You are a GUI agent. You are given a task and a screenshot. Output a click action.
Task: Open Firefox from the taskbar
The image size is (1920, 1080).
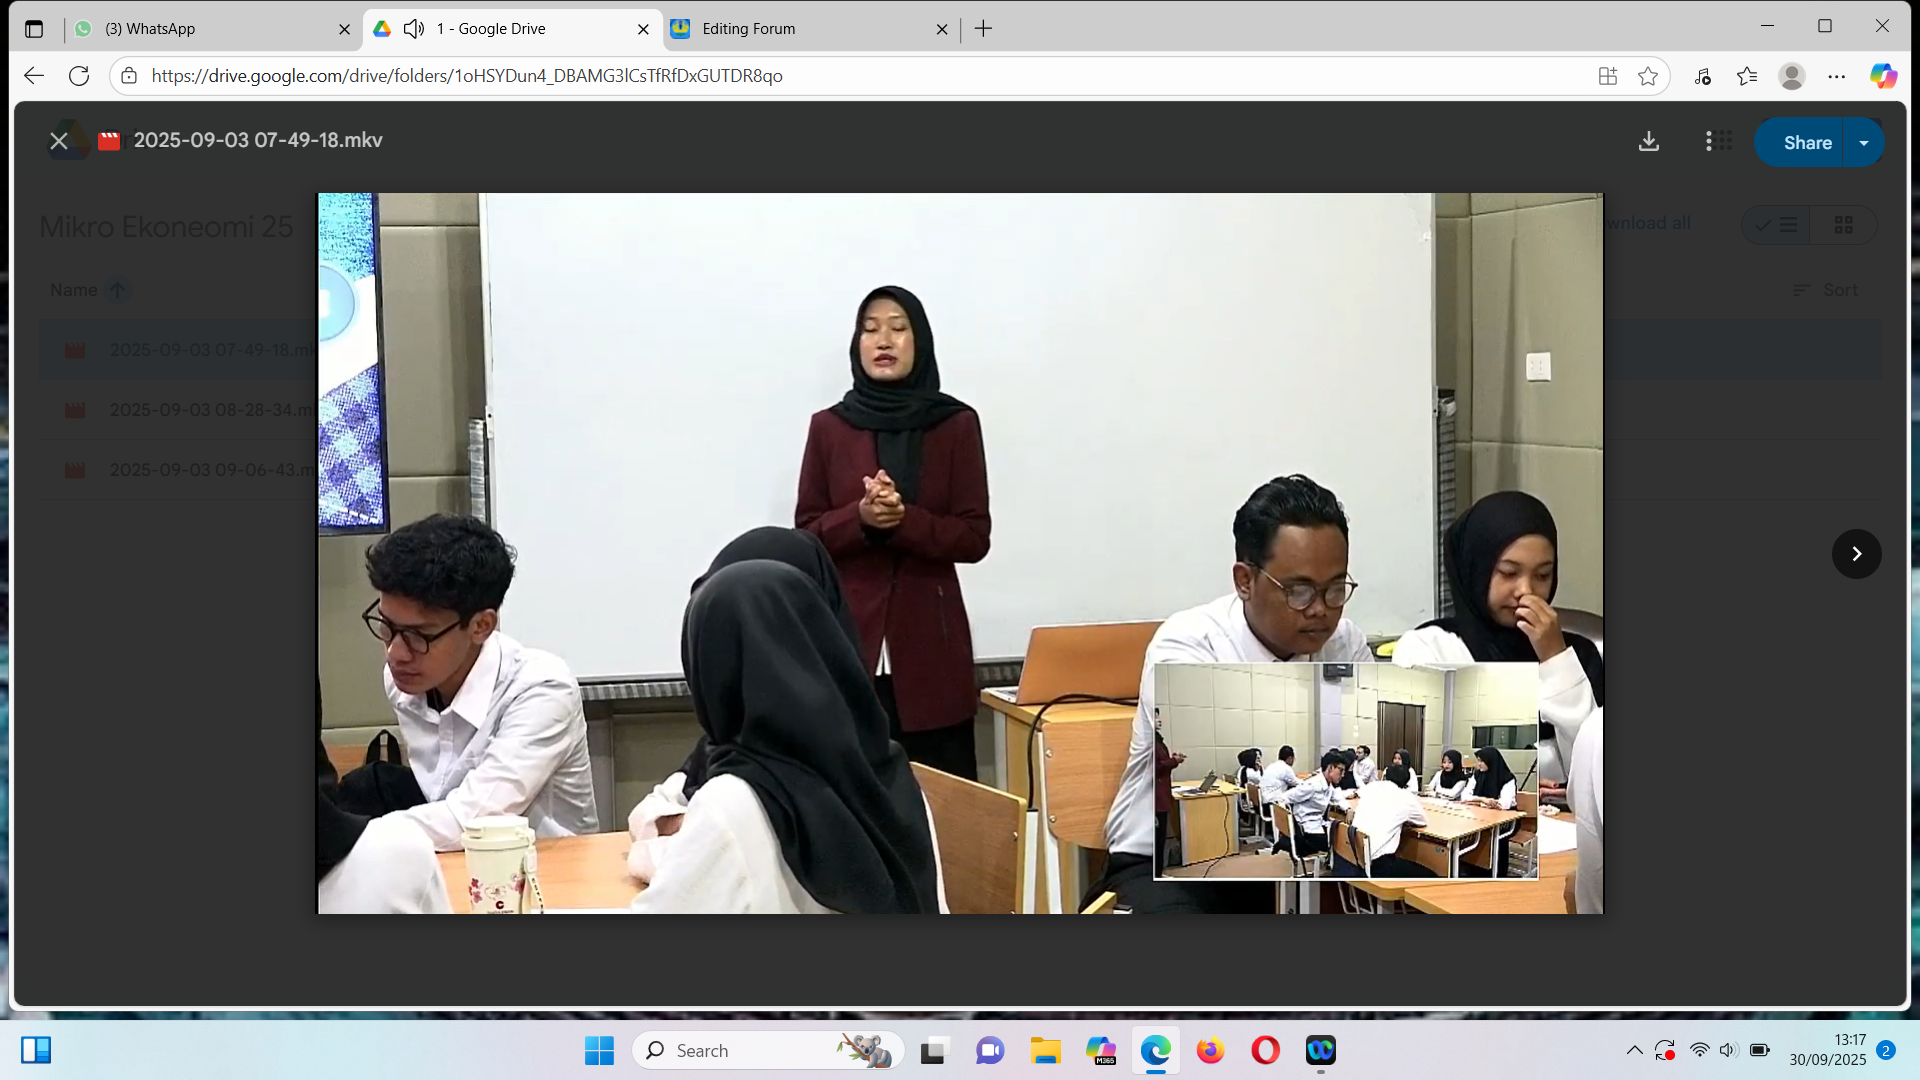click(1210, 1051)
